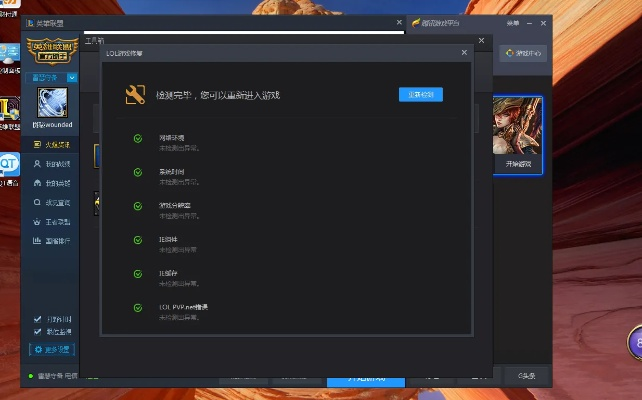Click the 英雄联盟 title bar app icon
The height and width of the screenshot is (400, 642).
pos(29,23)
